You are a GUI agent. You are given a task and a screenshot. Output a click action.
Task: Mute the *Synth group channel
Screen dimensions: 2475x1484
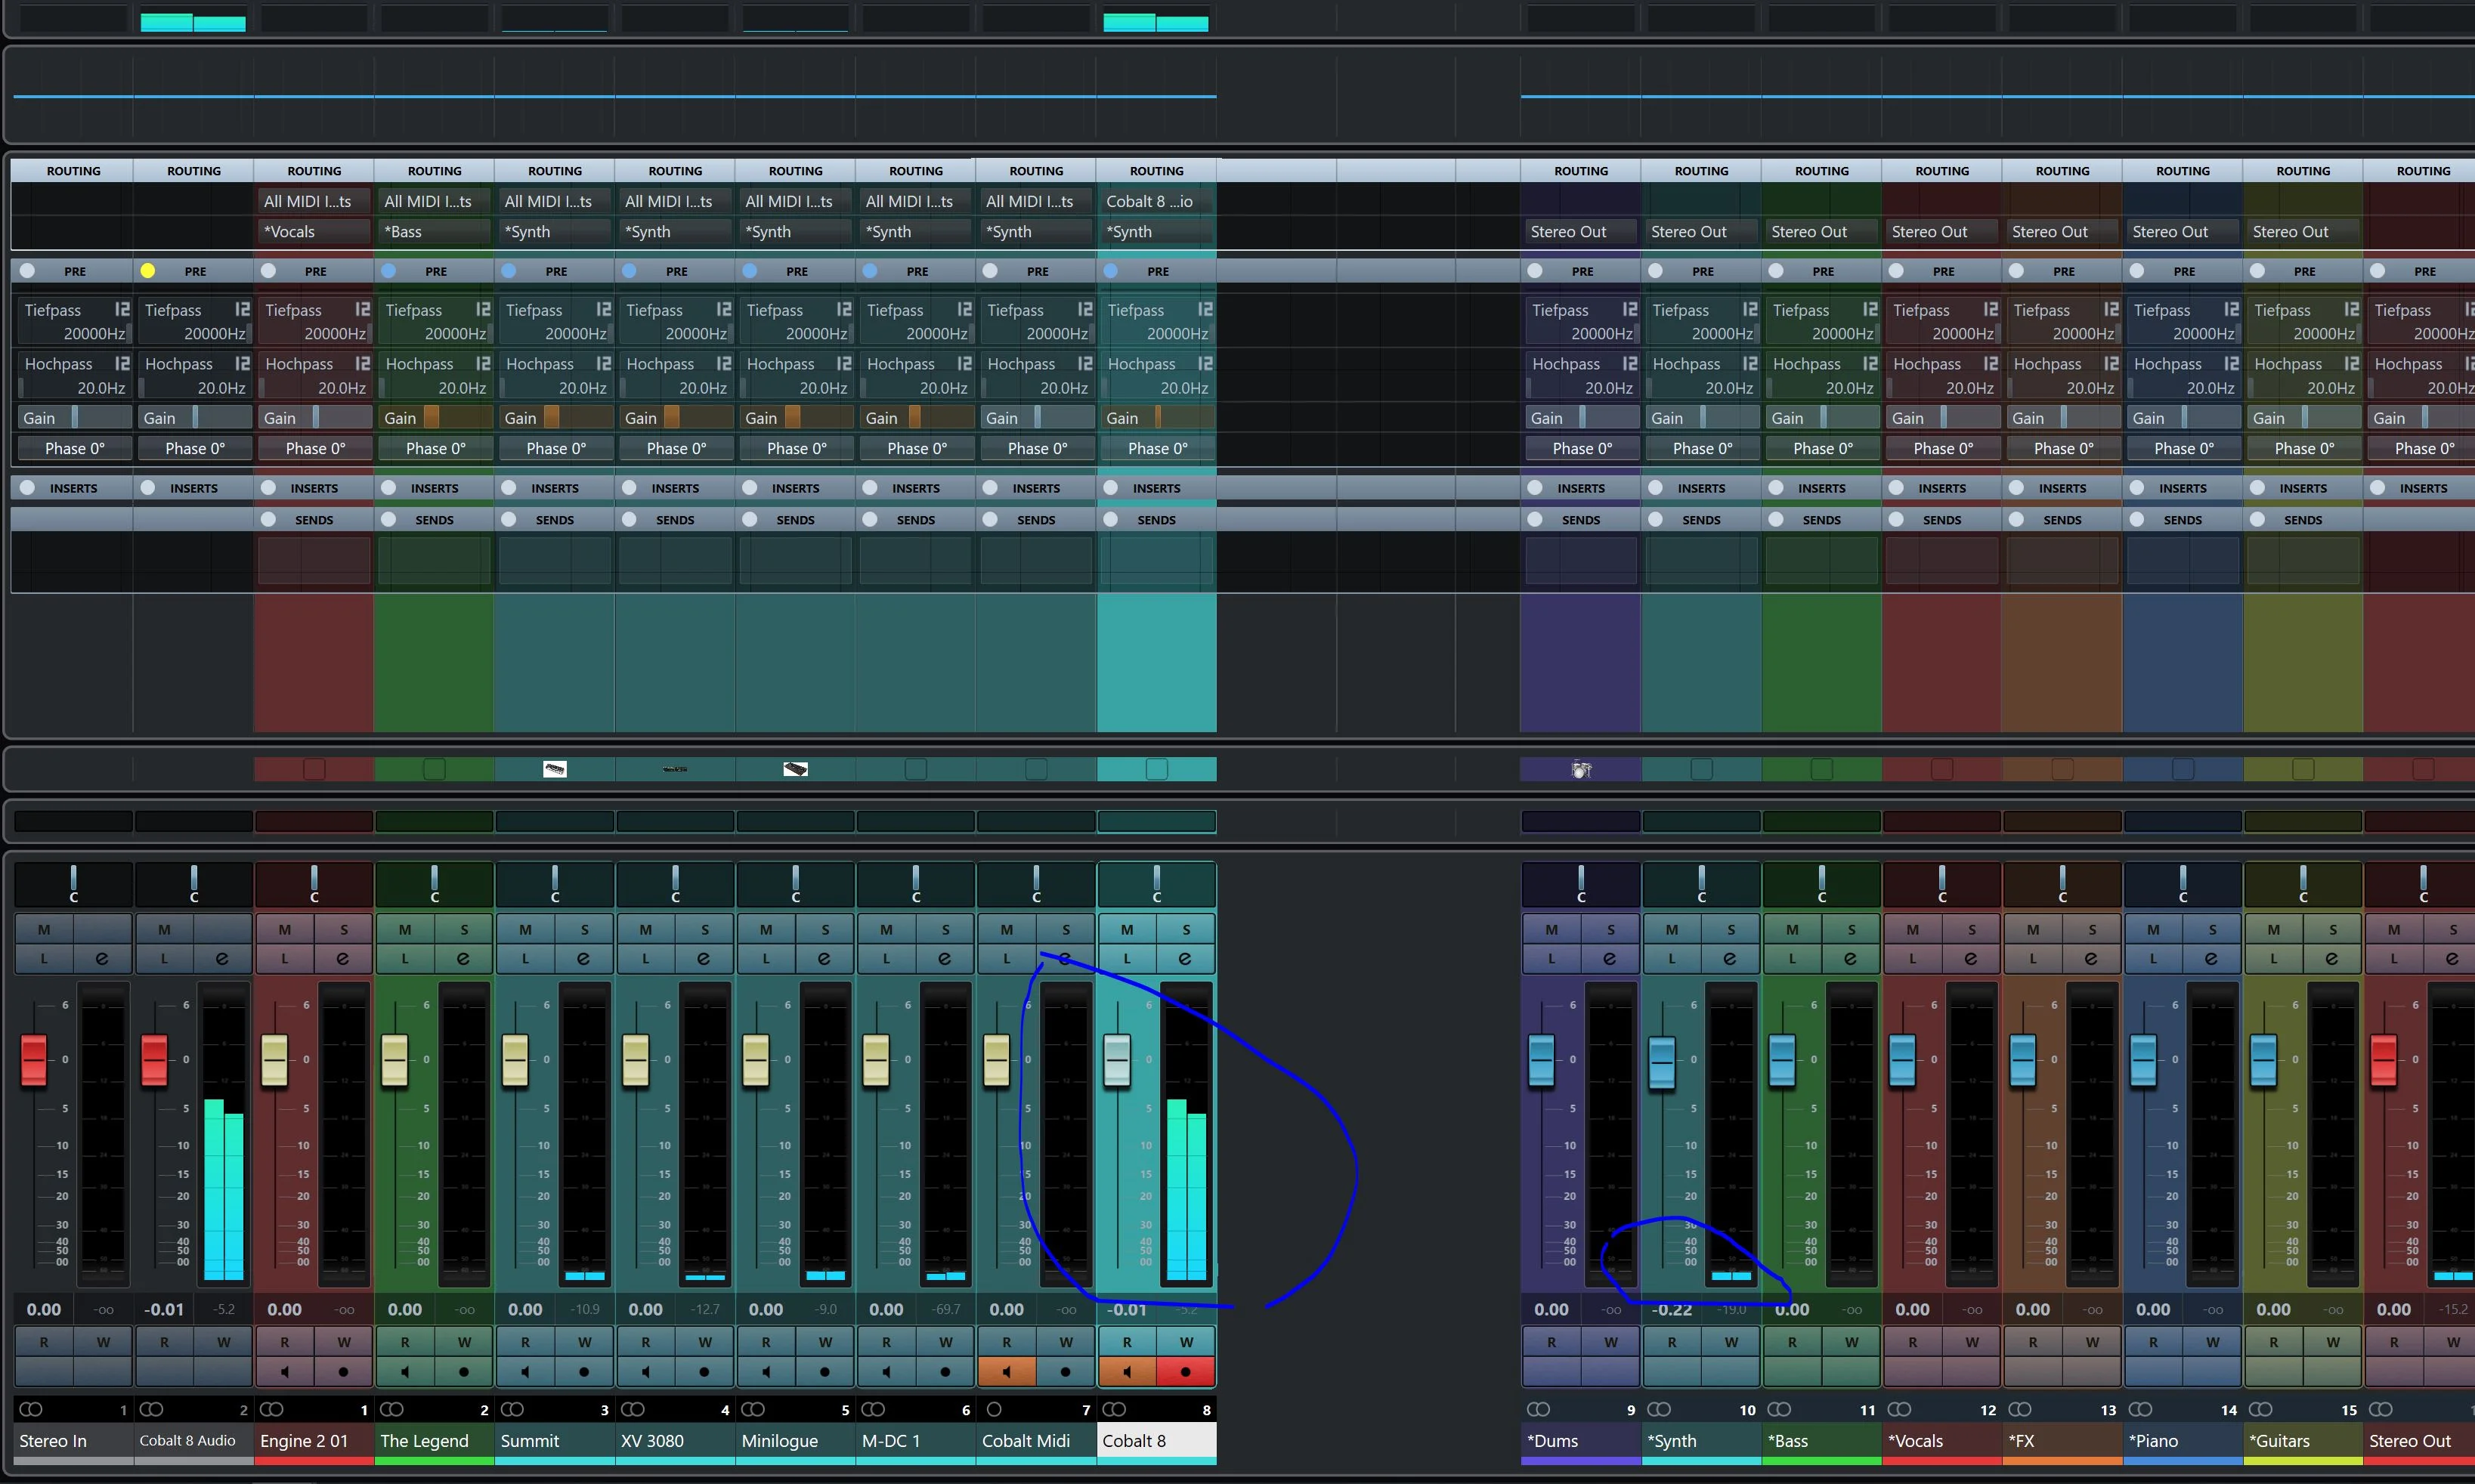click(1672, 929)
